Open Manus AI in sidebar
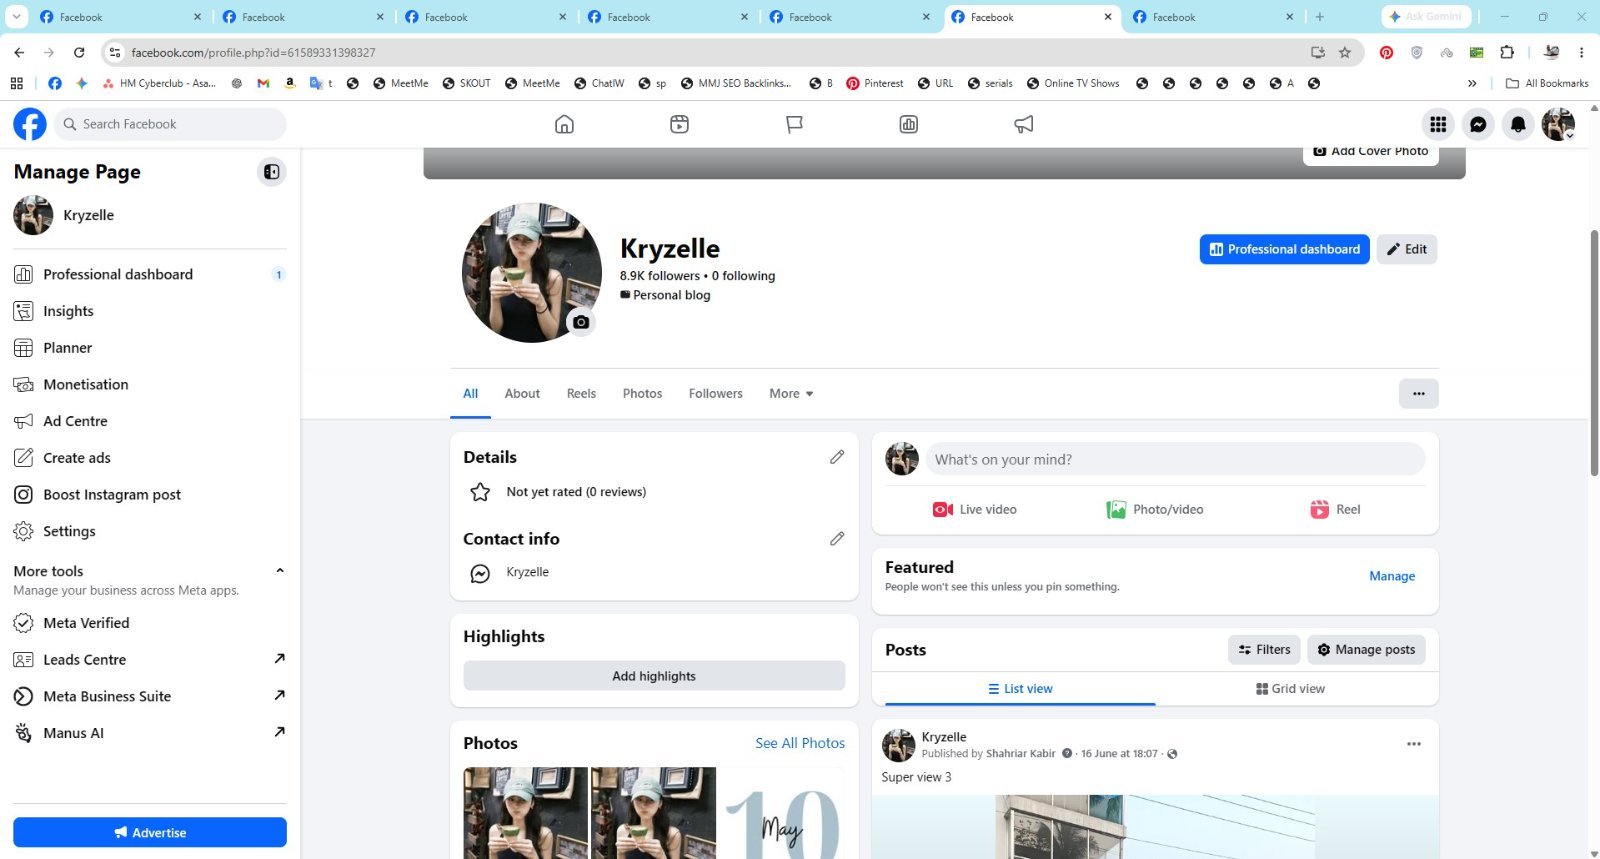The width and height of the screenshot is (1600, 859). point(150,733)
